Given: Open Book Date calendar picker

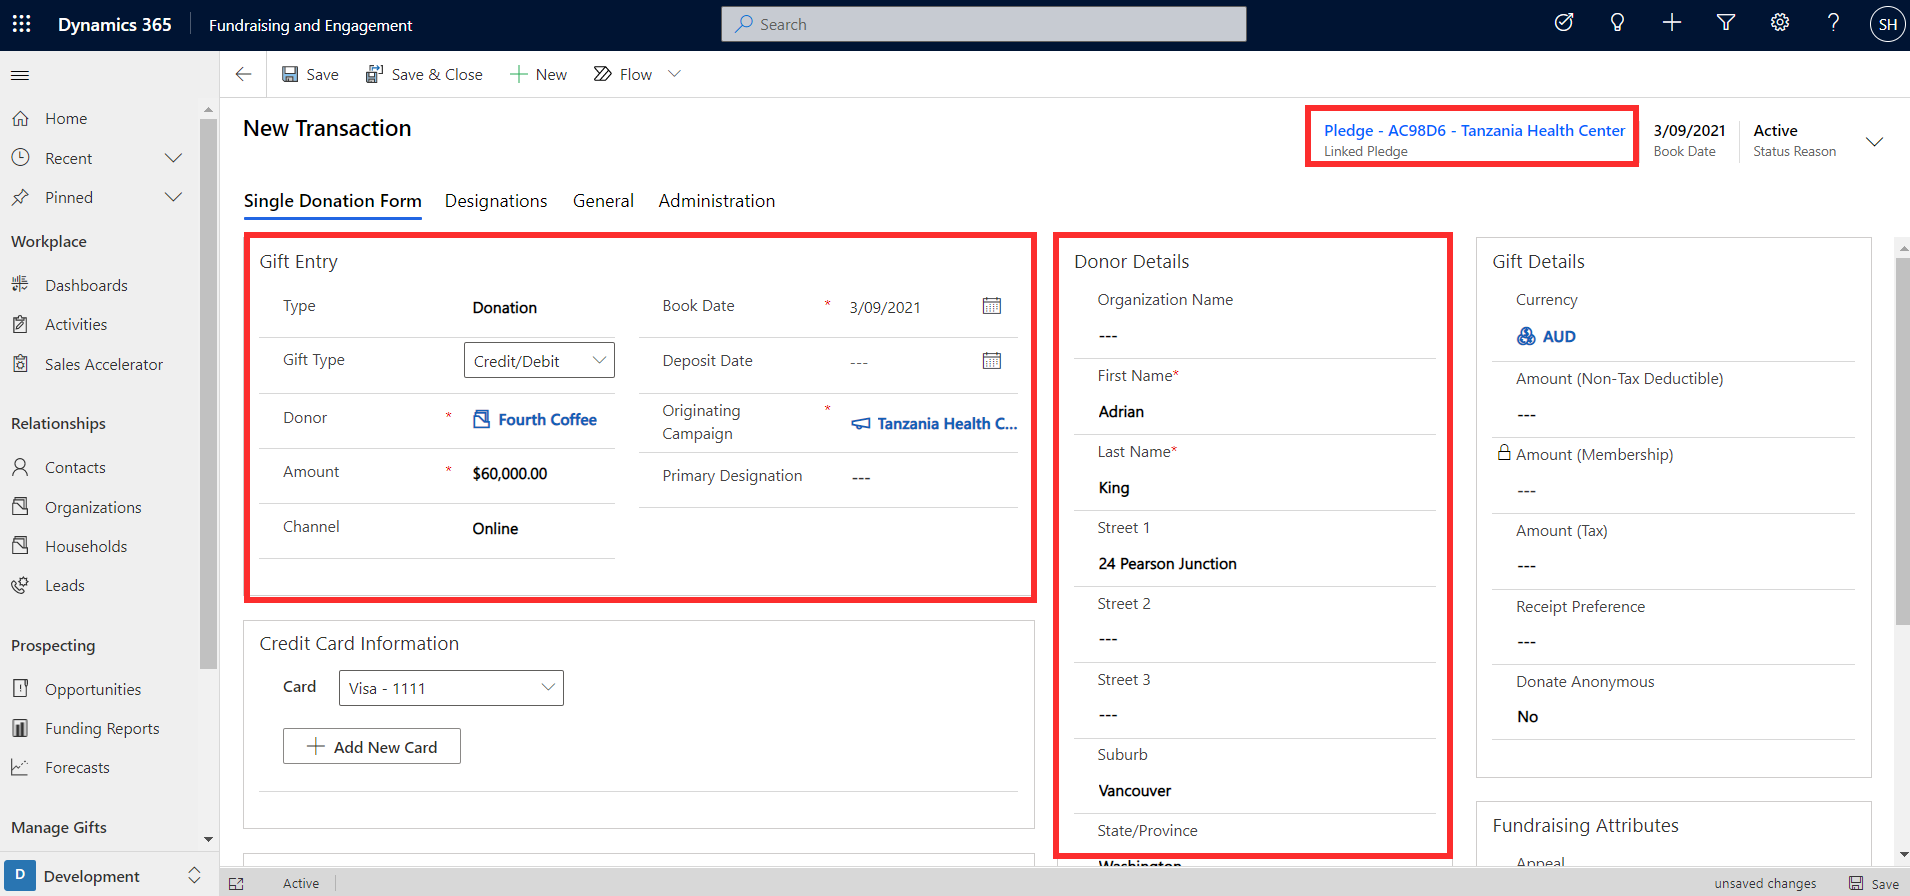Looking at the screenshot, I should (x=992, y=306).
